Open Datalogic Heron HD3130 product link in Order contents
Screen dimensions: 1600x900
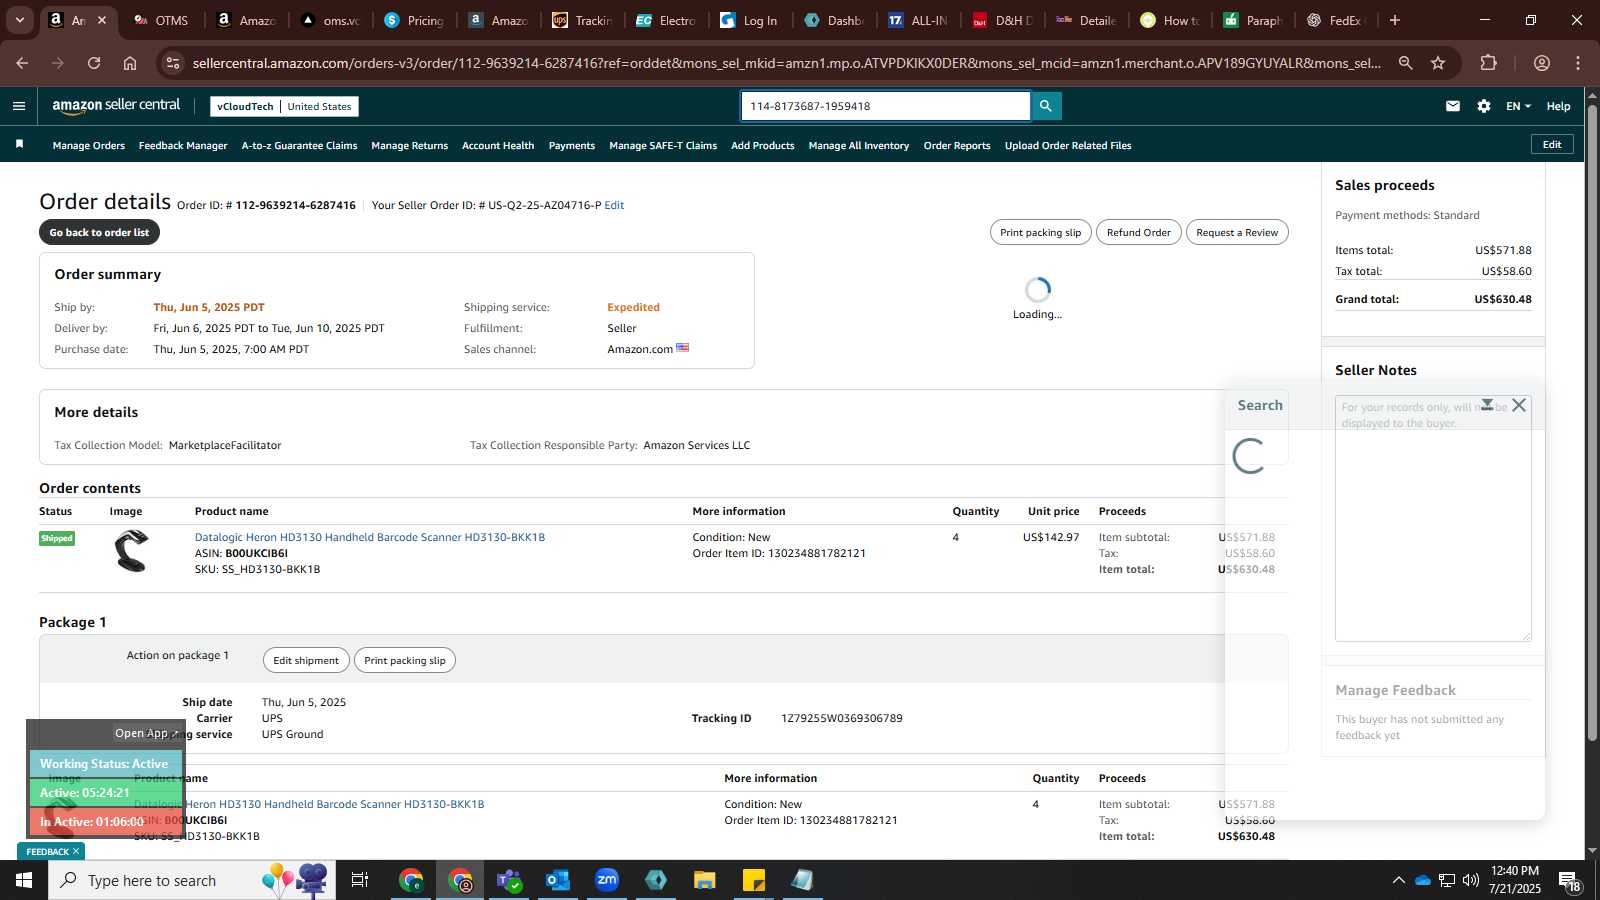click(x=369, y=537)
